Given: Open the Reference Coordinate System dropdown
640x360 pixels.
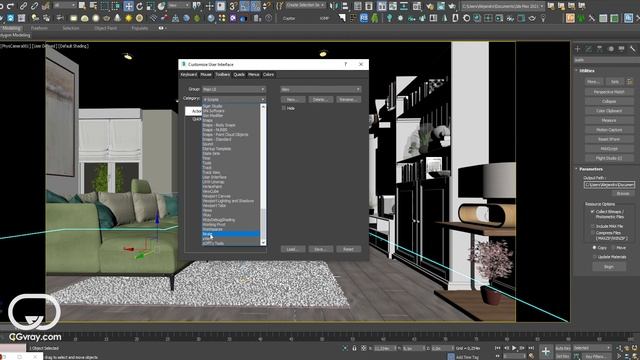Looking at the screenshot, I should (179, 6).
